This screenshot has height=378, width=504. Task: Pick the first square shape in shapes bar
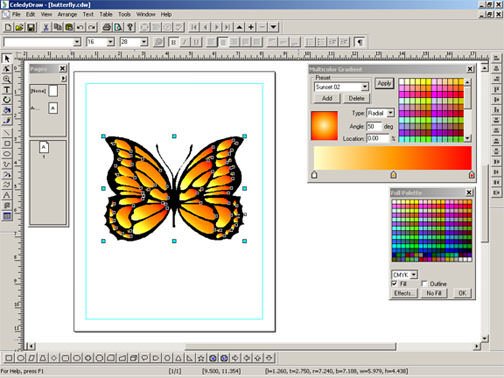(9, 358)
